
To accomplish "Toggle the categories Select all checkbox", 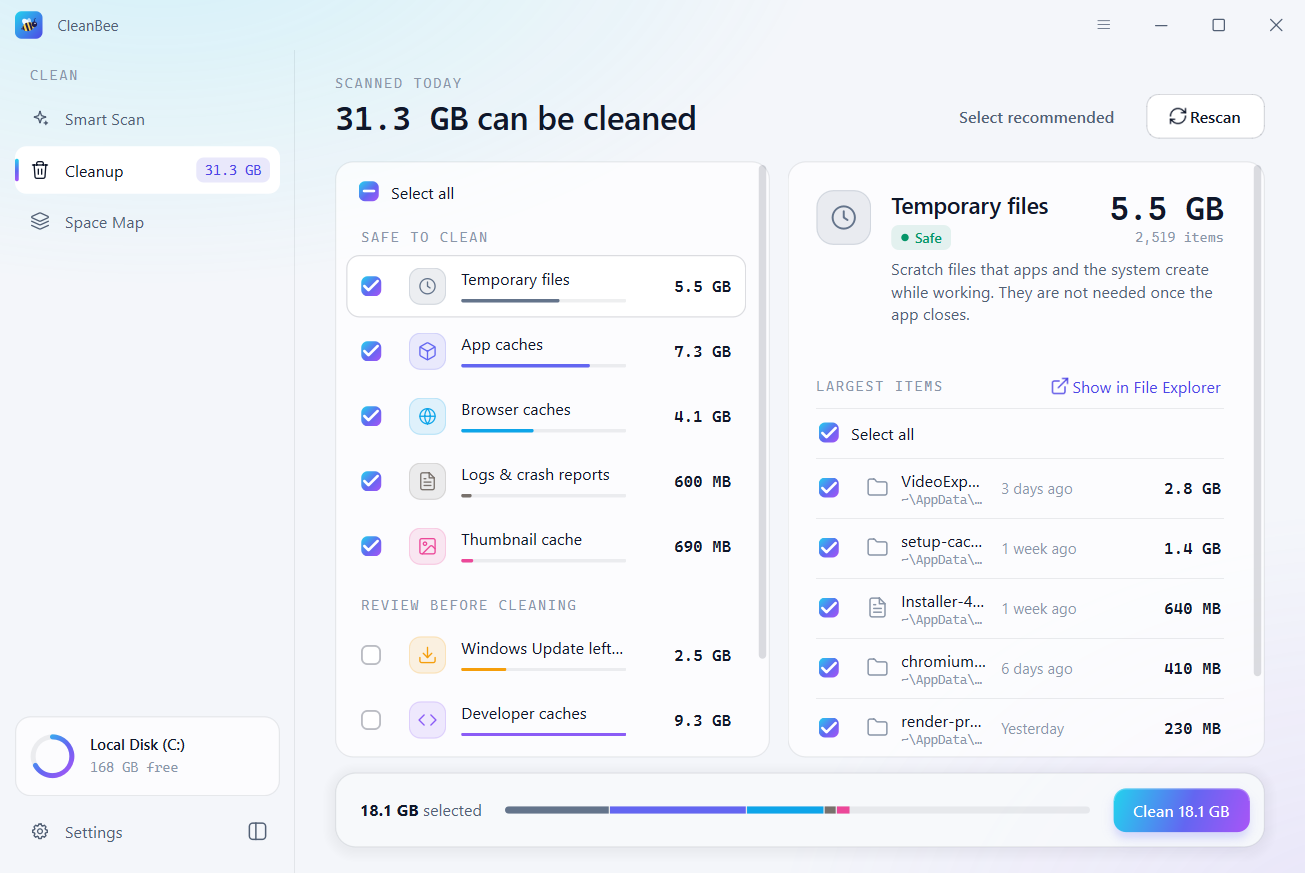I will [x=369, y=192].
